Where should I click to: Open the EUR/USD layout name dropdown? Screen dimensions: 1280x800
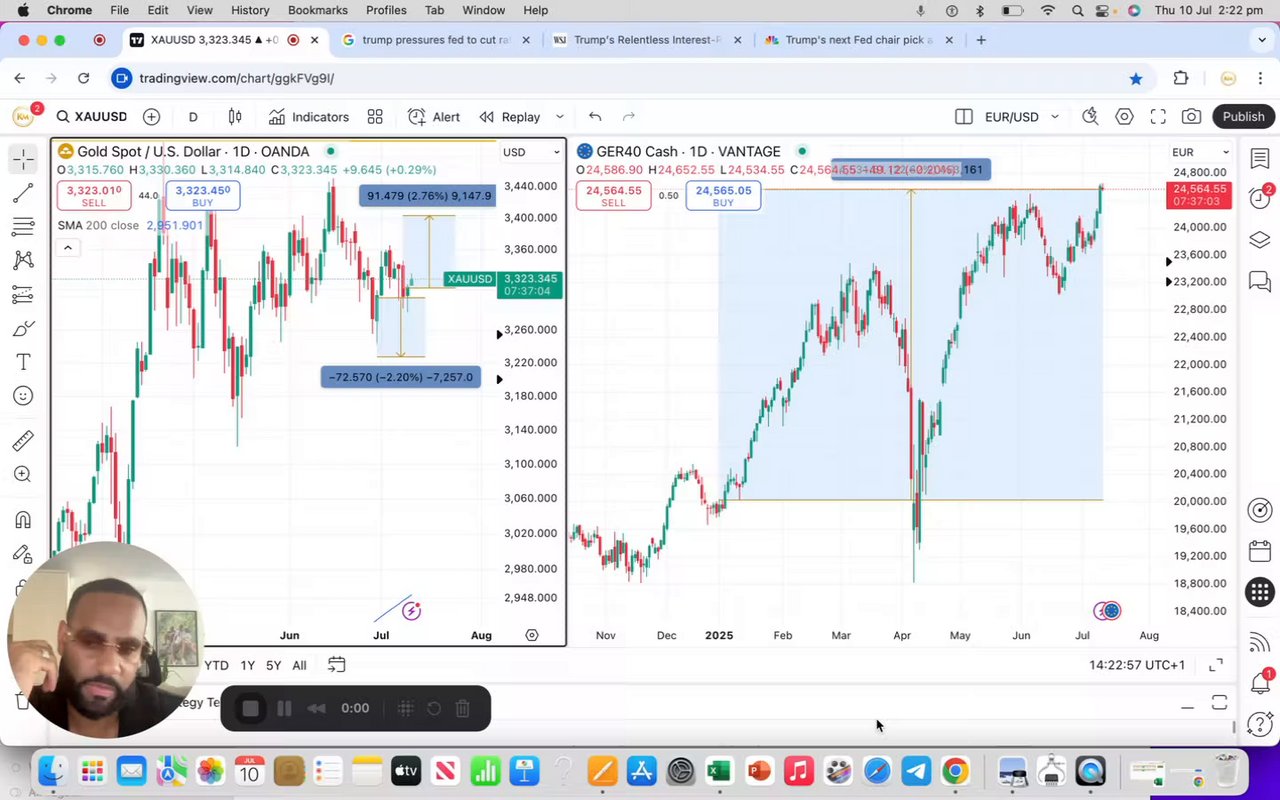tap(1021, 117)
